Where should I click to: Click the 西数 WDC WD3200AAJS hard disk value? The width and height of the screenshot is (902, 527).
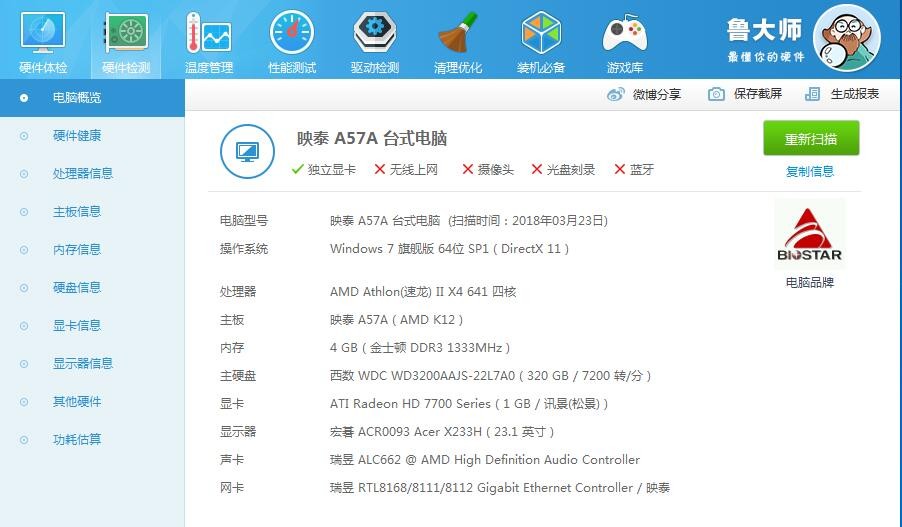pos(491,376)
